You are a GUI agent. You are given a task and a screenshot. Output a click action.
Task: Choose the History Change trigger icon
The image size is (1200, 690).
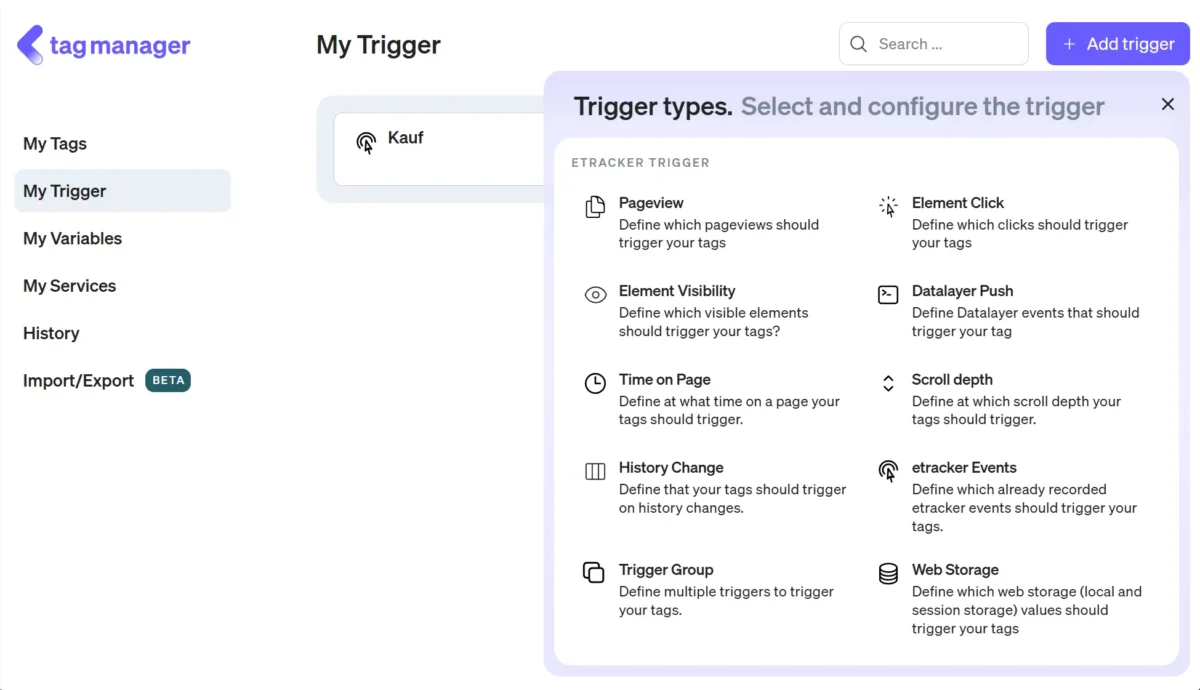(x=595, y=471)
